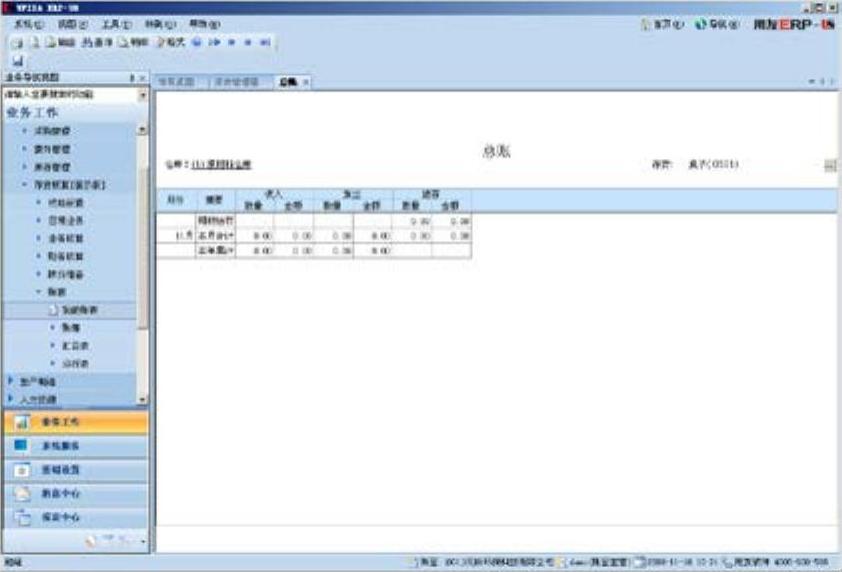Click the 基础设置 panel button
This screenshot has height=572, width=842.
click(74, 469)
